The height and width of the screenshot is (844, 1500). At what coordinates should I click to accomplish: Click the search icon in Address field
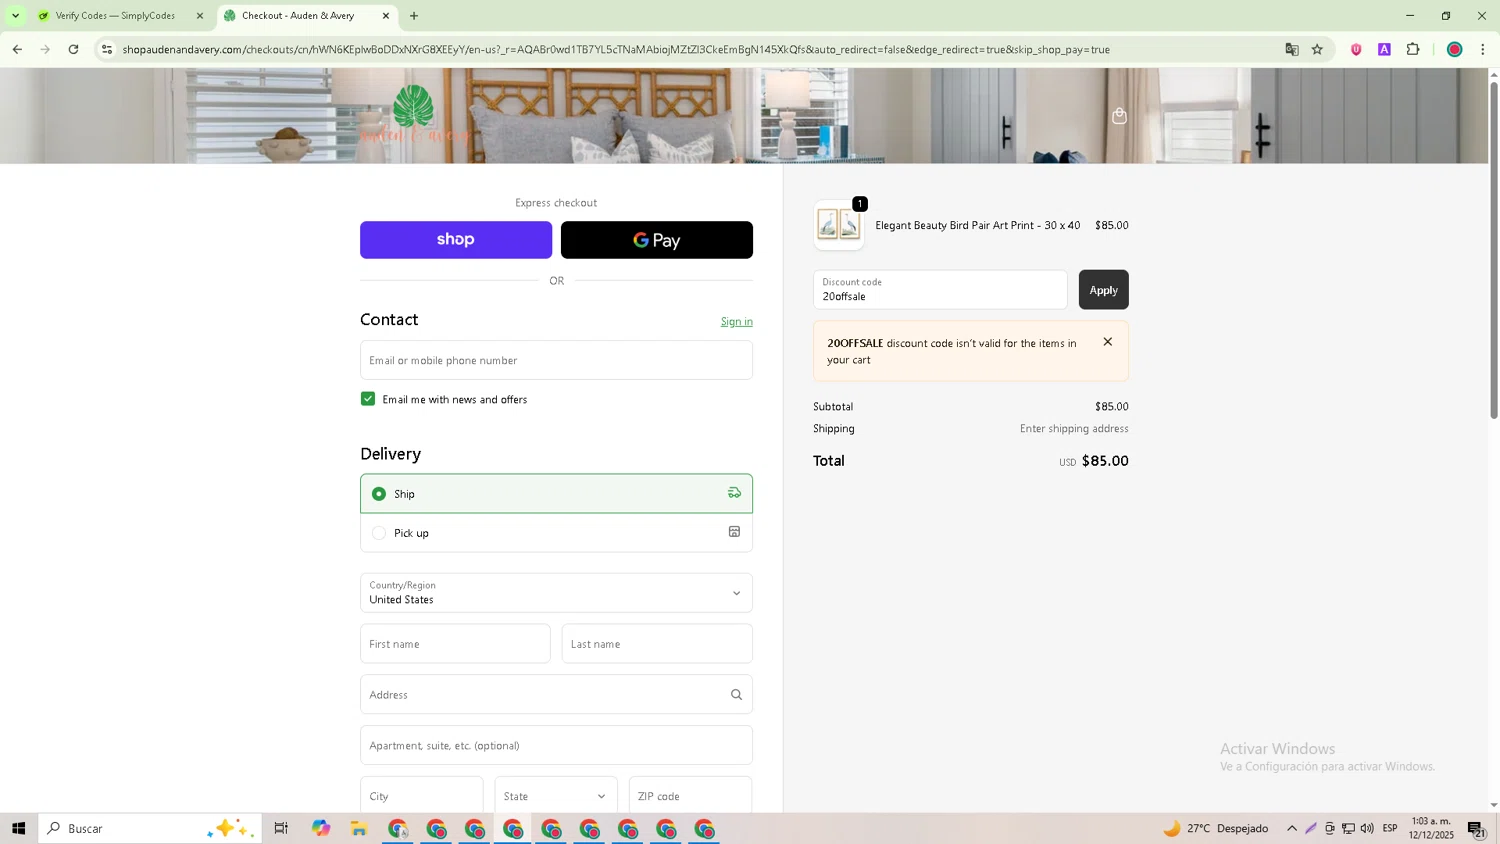coord(736,695)
